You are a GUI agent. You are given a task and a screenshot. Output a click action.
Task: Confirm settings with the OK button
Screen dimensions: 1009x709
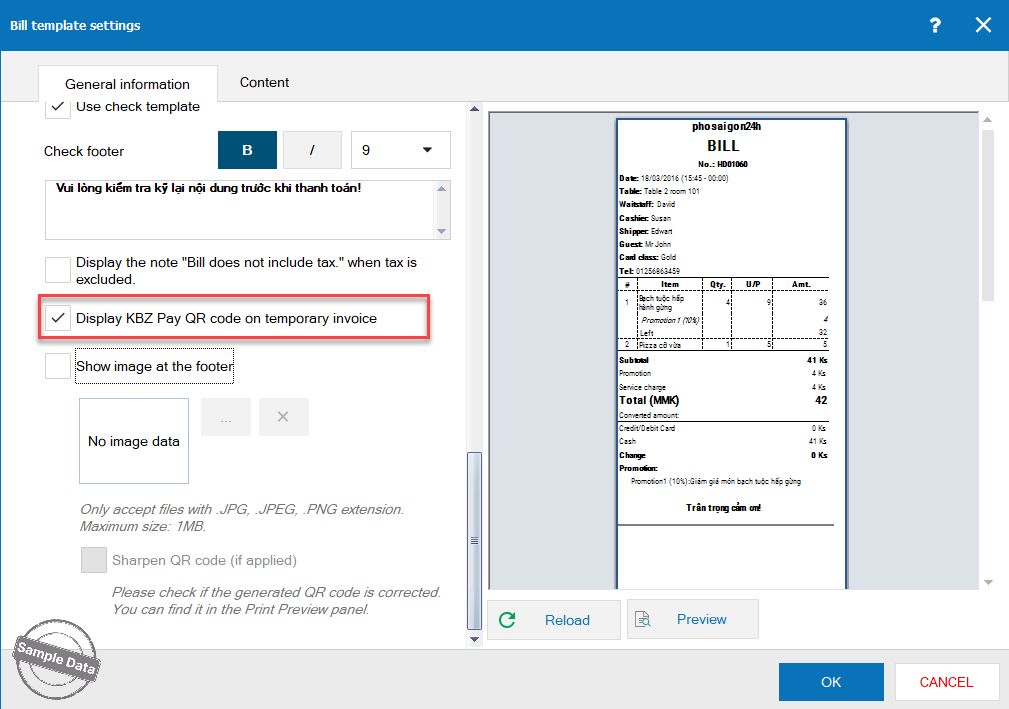point(831,682)
